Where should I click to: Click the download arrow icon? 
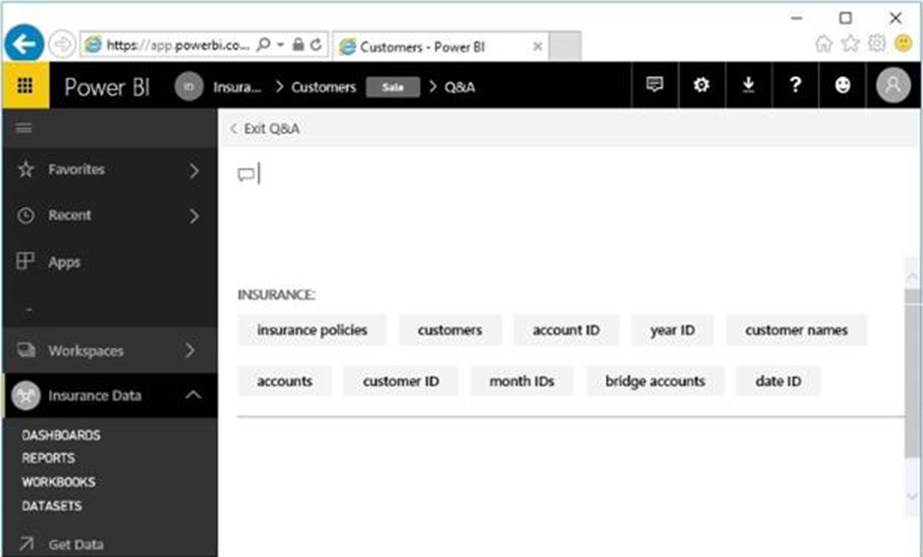click(748, 86)
